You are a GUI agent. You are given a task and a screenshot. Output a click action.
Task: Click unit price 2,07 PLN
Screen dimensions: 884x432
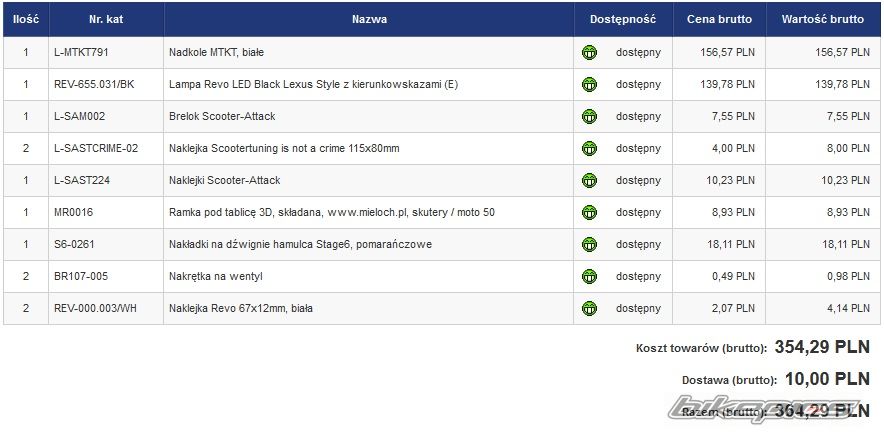733,308
